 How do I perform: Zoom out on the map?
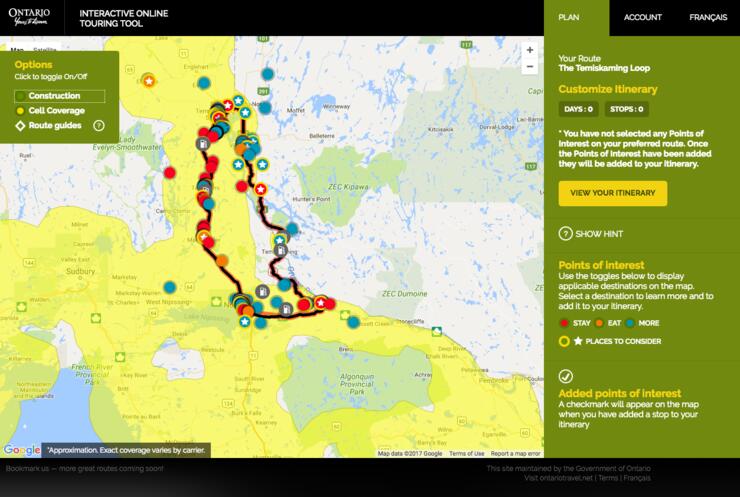tap(530, 68)
